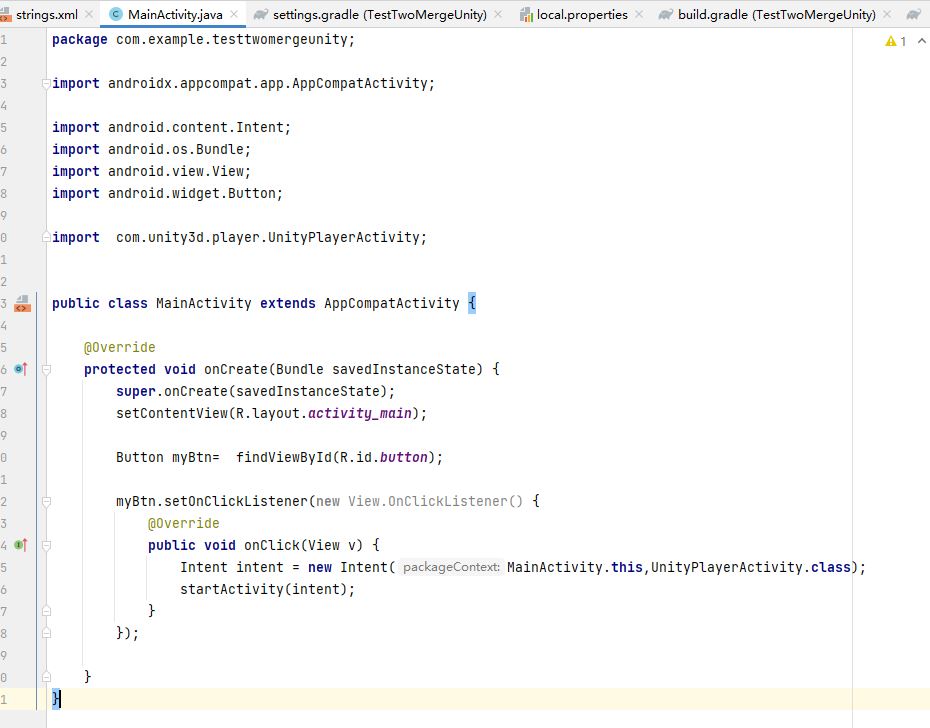The width and height of the screenshot is (930, 728).
Task: Fold the onClick method
Action: pos(46,545)
